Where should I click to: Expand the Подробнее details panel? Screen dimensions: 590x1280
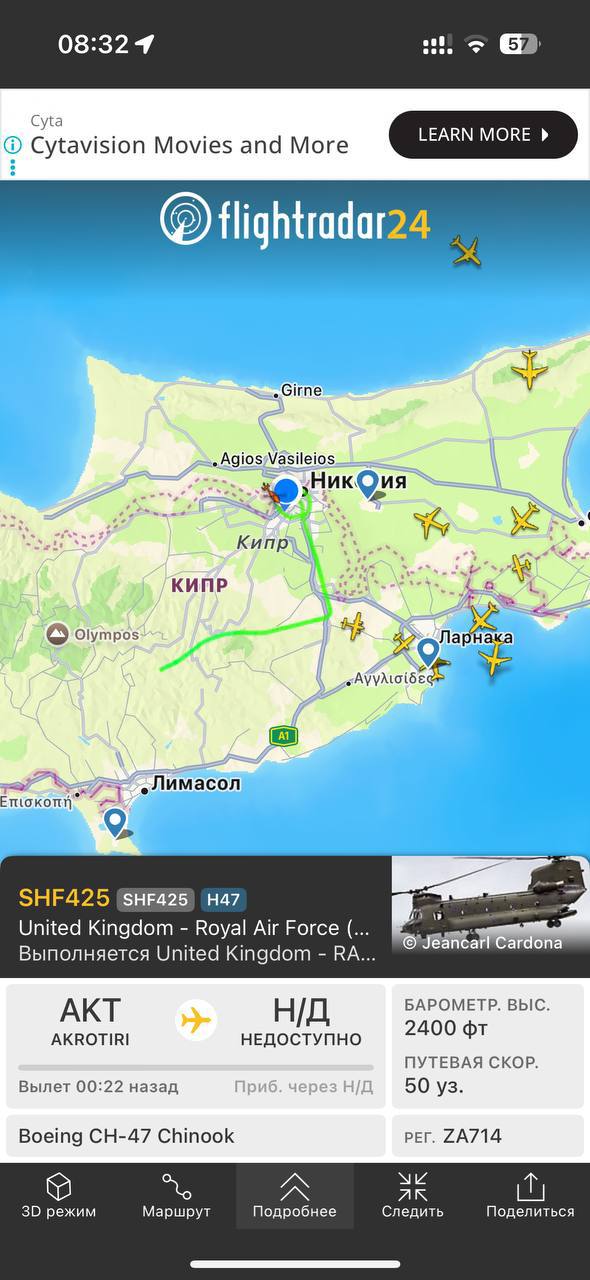coord(295,1196)
